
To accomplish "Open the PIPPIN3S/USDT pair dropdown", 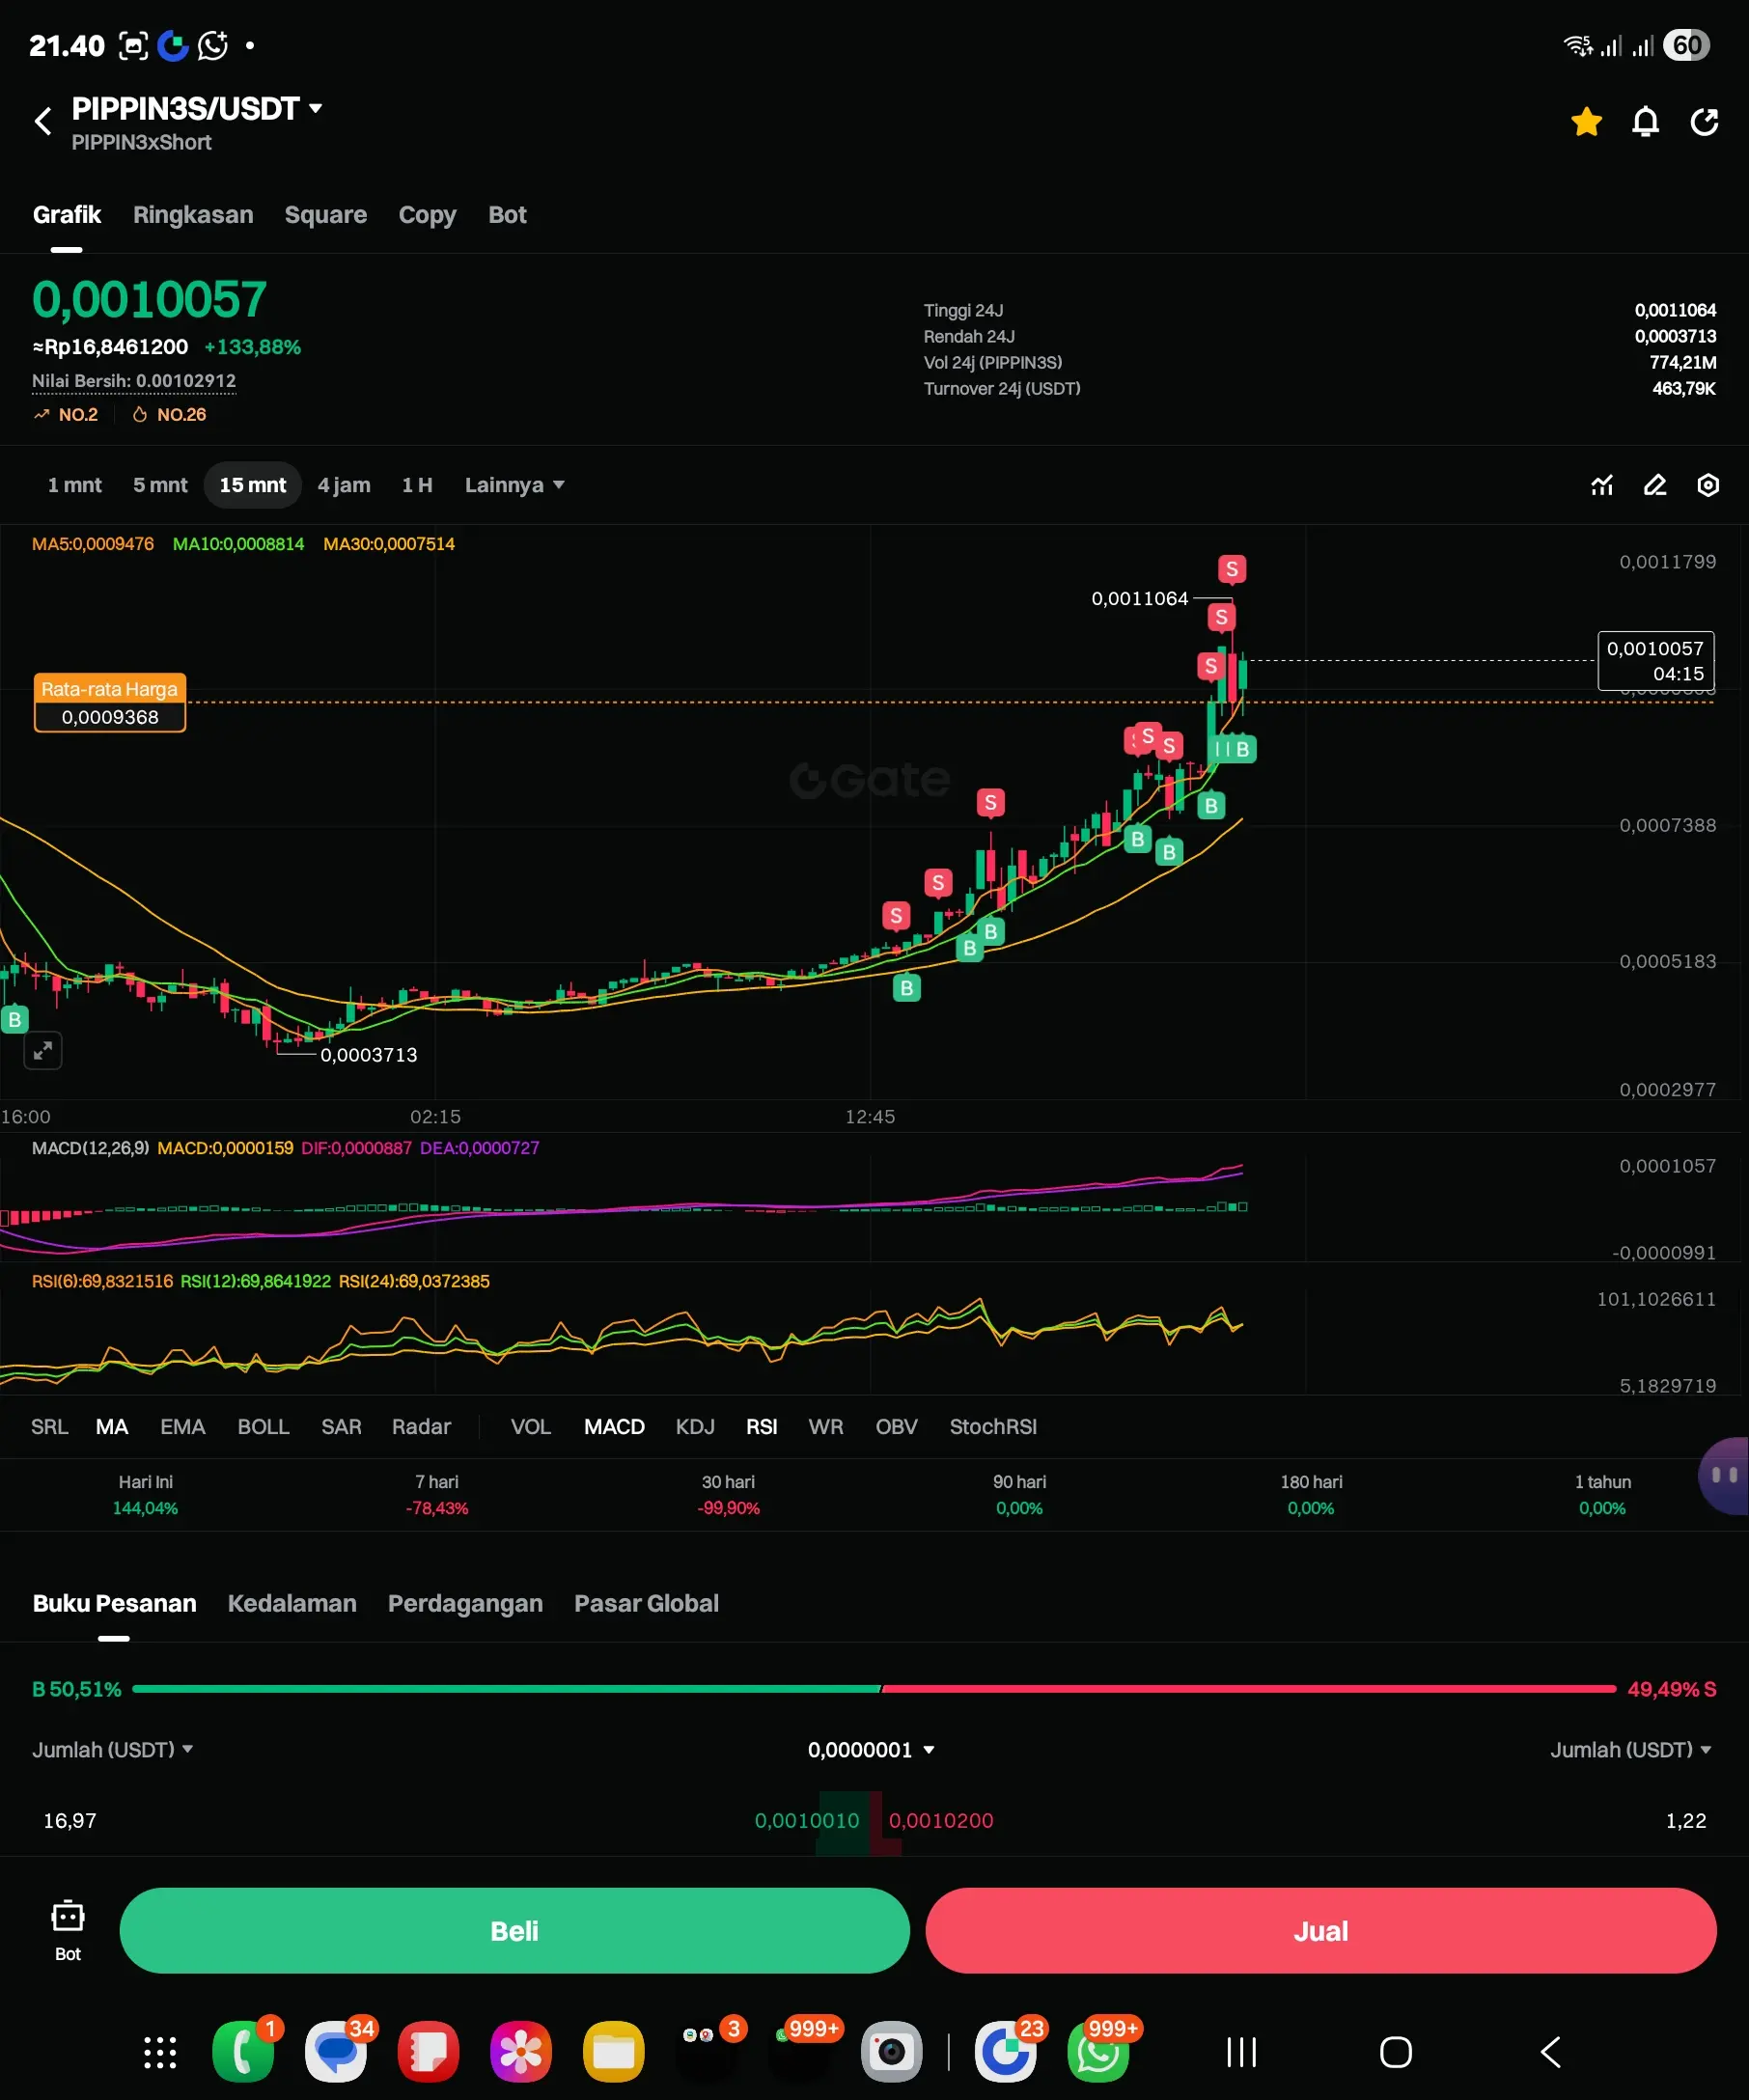I will tap(197, 108).
